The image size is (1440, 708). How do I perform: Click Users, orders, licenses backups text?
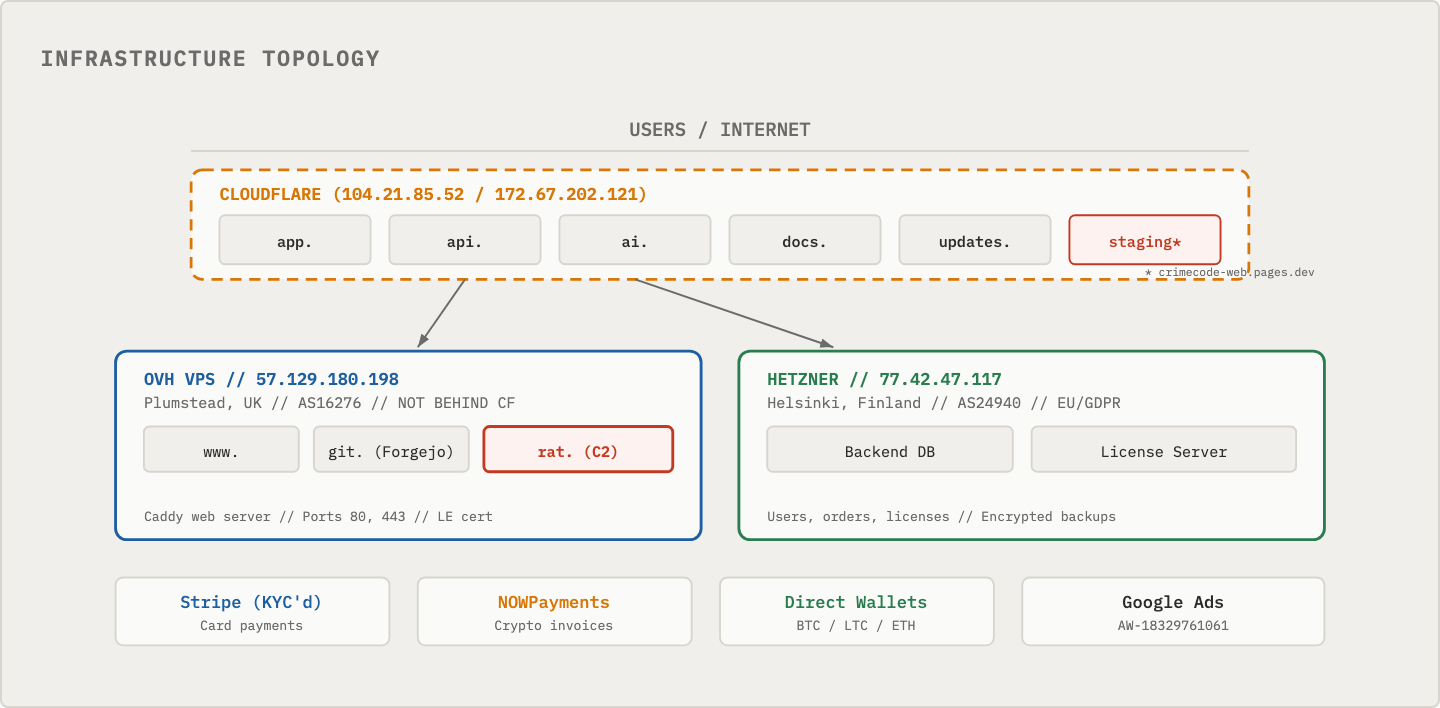click(941, 517)
